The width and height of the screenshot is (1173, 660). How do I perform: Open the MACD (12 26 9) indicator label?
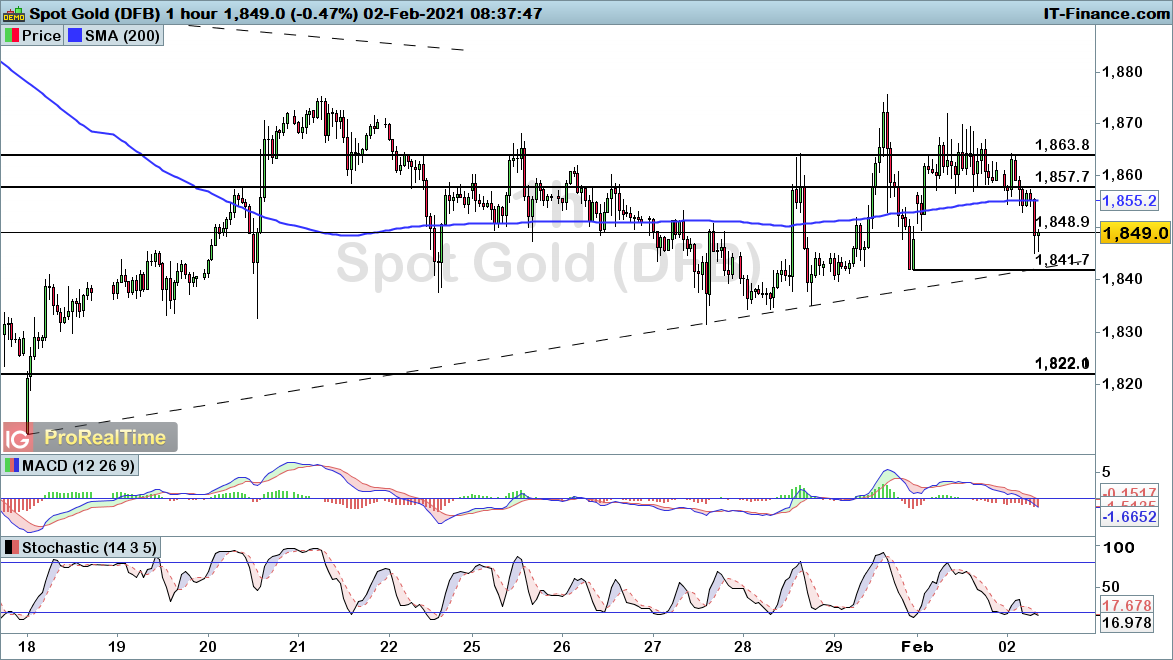pyautogui.click(x=79, y=466)
